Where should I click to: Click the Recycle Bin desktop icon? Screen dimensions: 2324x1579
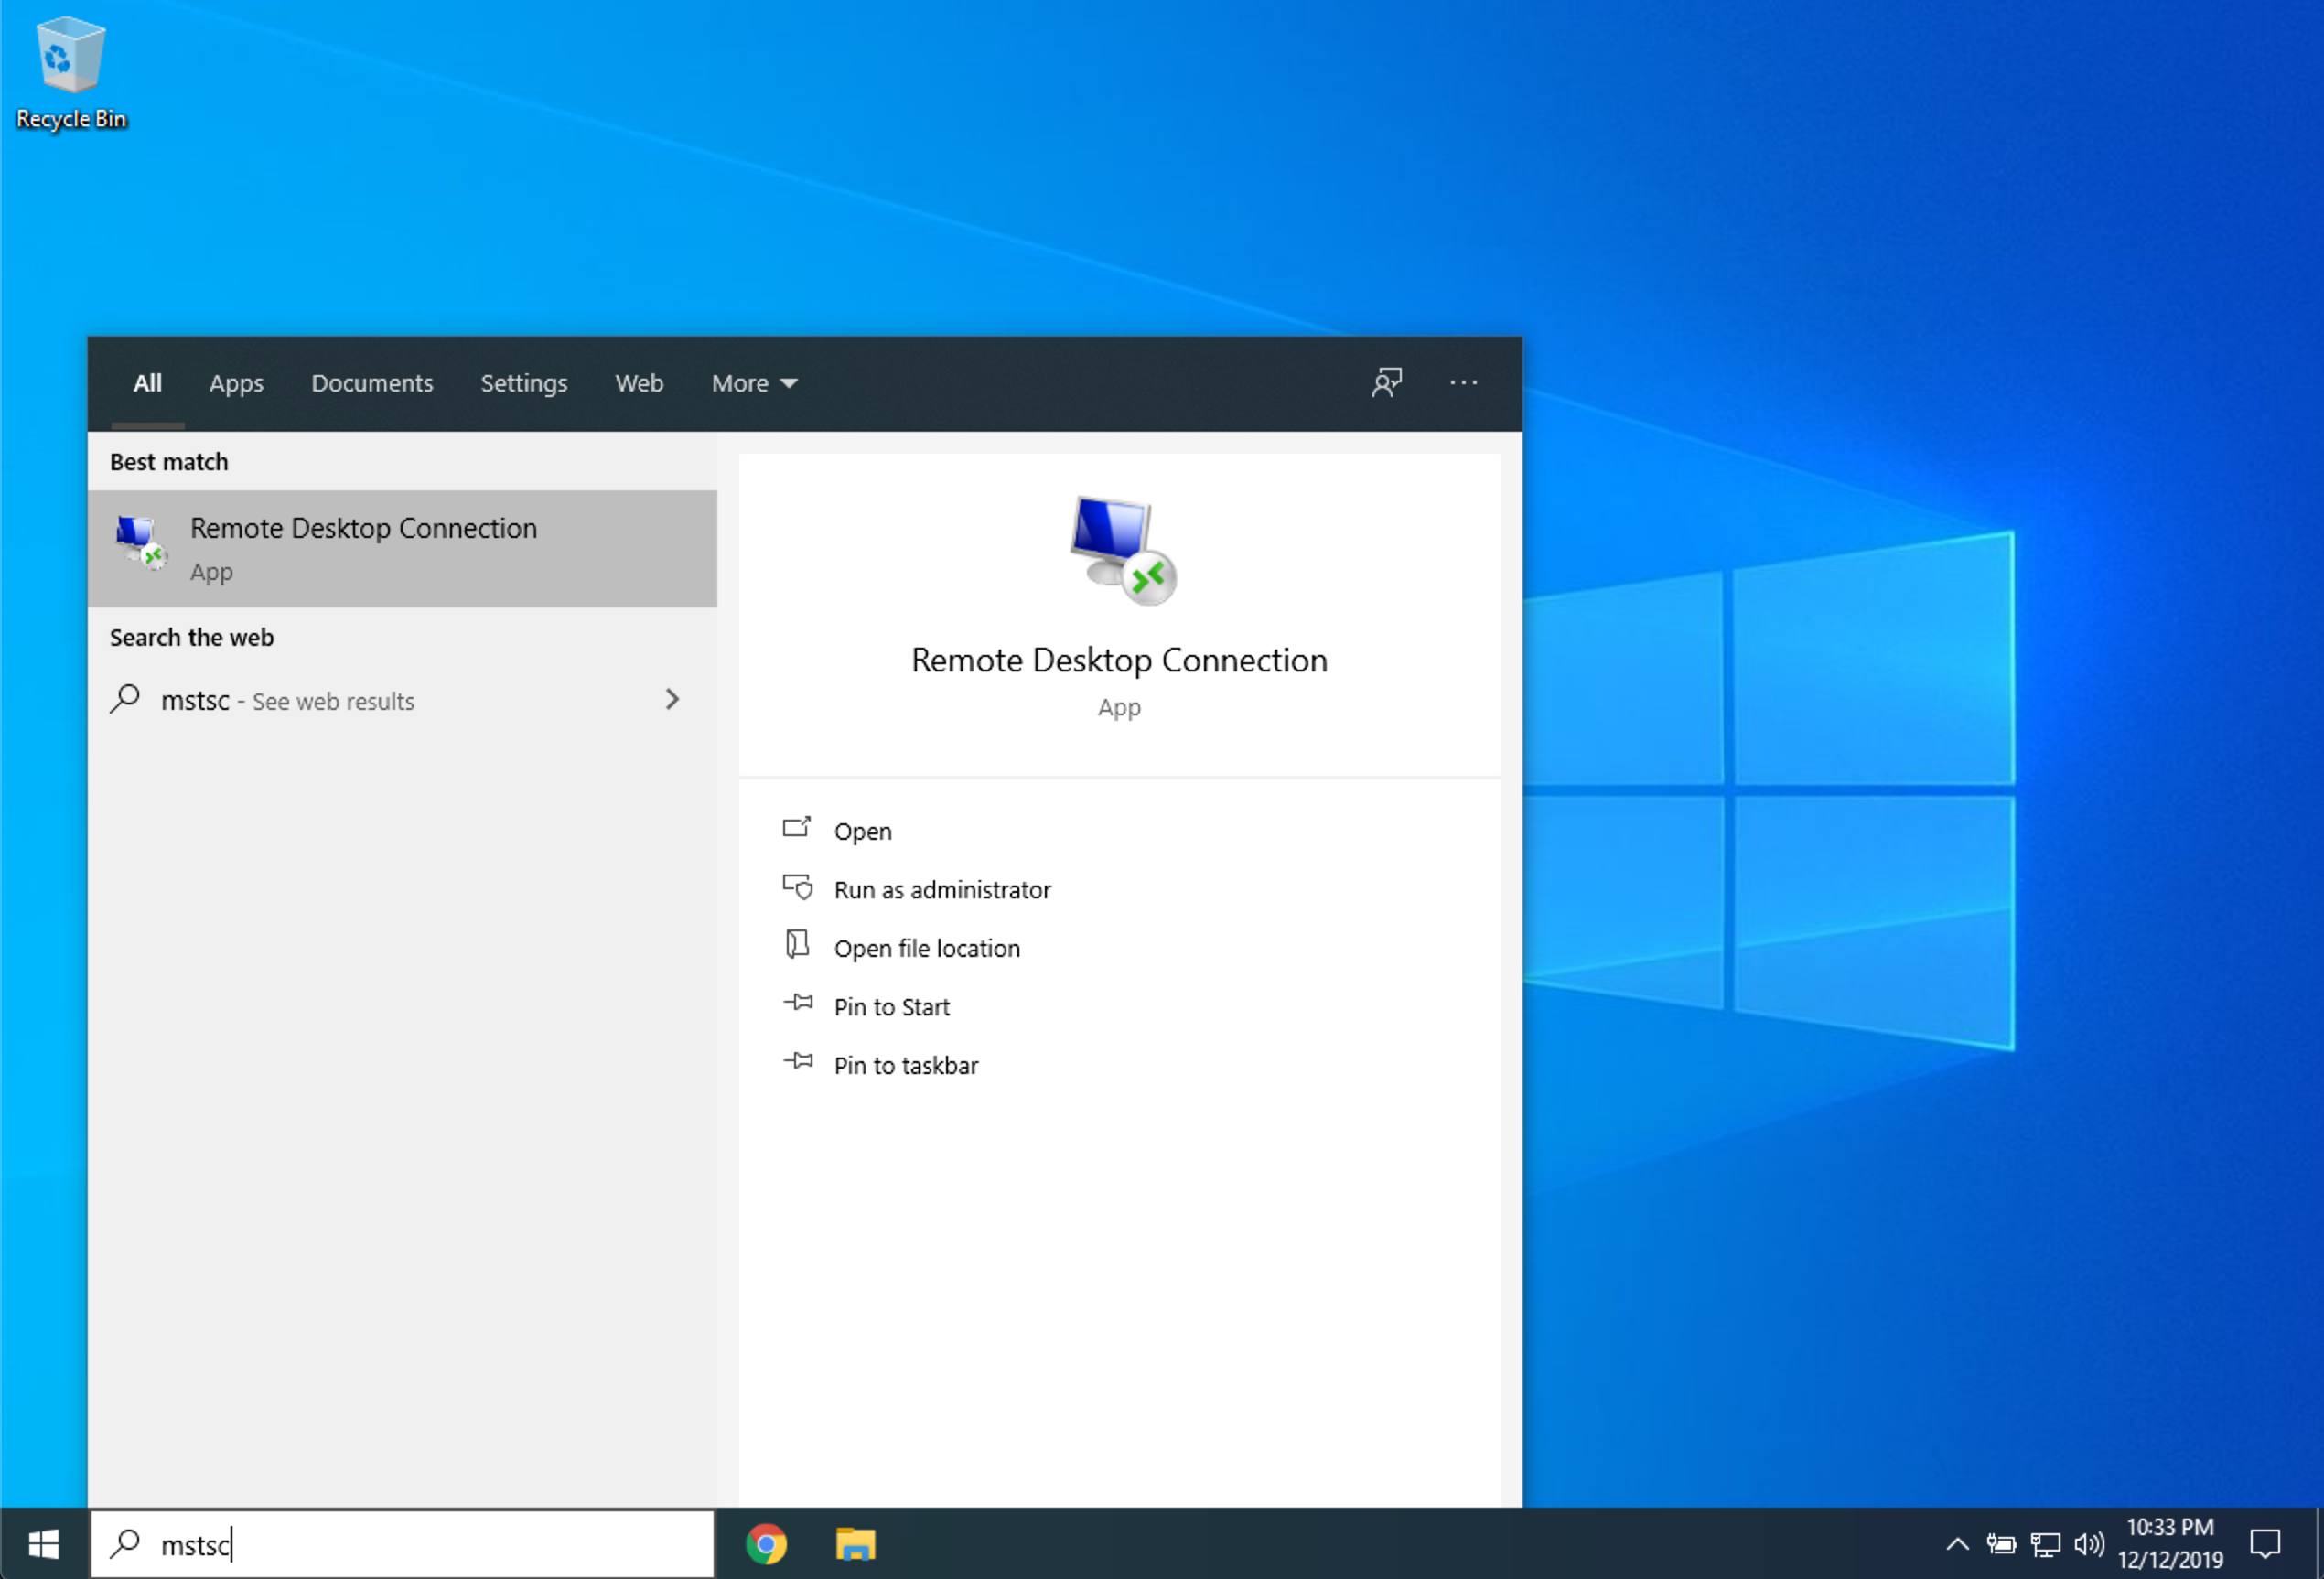pos(70,72)
